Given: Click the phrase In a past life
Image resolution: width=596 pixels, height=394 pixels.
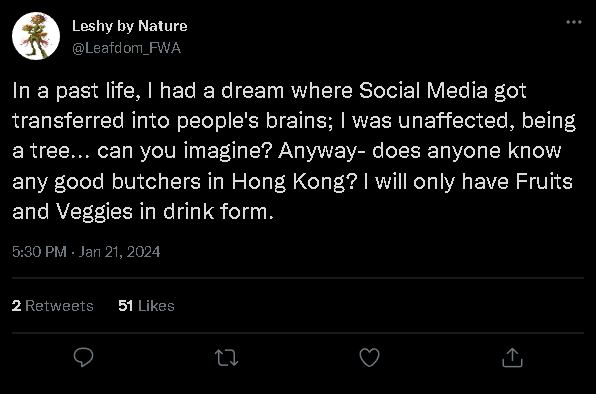Looking at the screenshot, I should (x=74, y=91).
